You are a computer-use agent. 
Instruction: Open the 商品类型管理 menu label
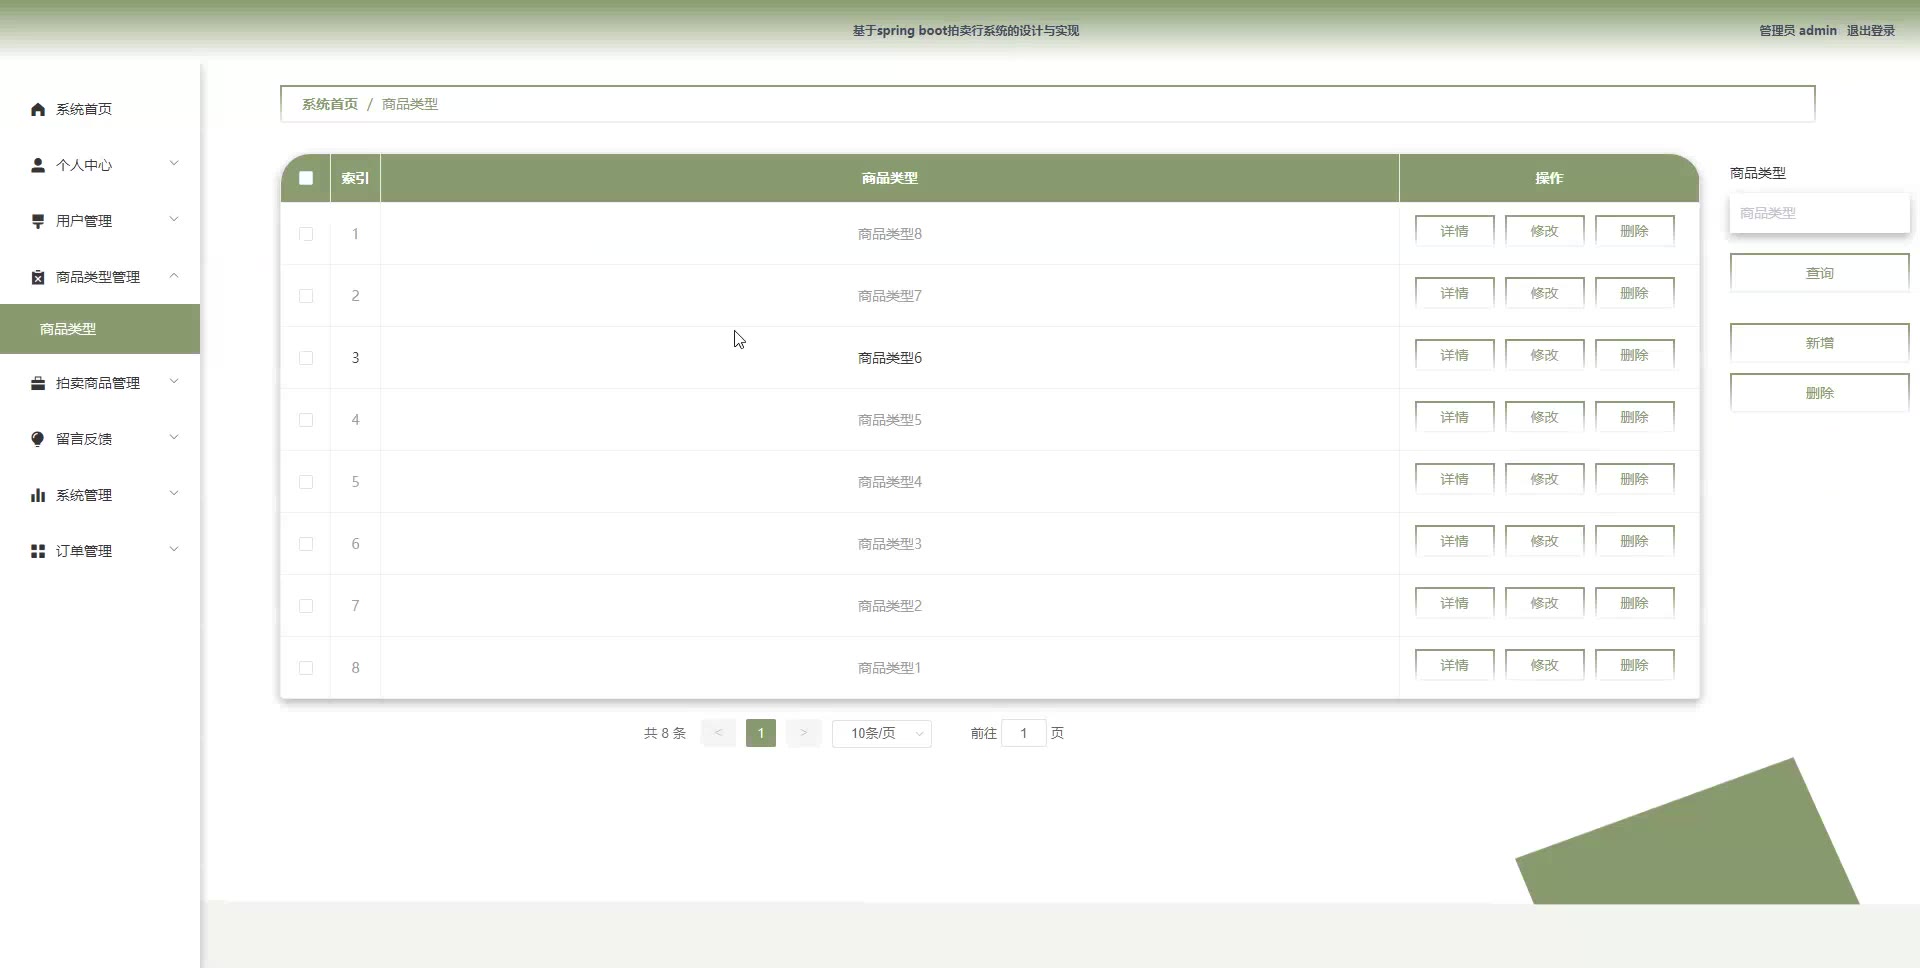[x=98, y=277]
